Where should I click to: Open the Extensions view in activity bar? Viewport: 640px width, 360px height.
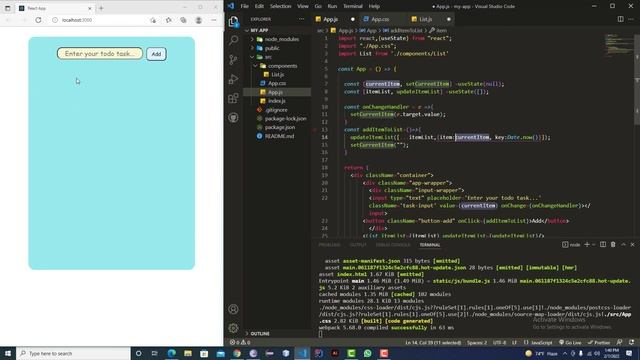[233, 98]
